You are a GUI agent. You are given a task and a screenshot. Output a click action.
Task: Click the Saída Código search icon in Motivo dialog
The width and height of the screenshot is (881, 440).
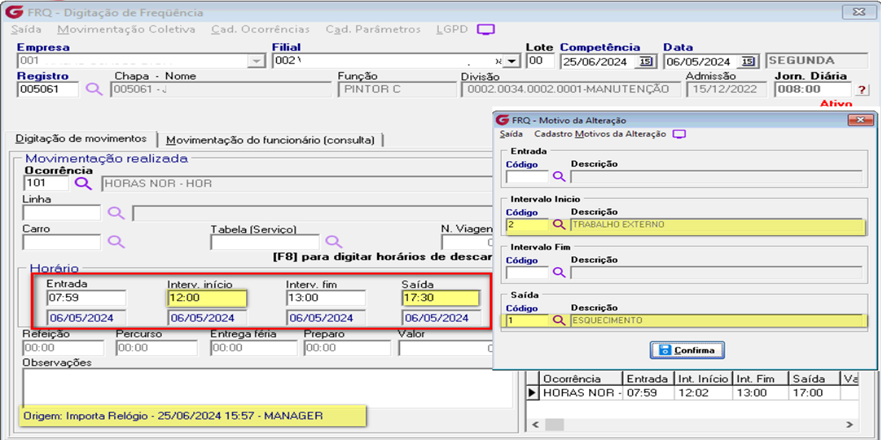tap(558, 320)
